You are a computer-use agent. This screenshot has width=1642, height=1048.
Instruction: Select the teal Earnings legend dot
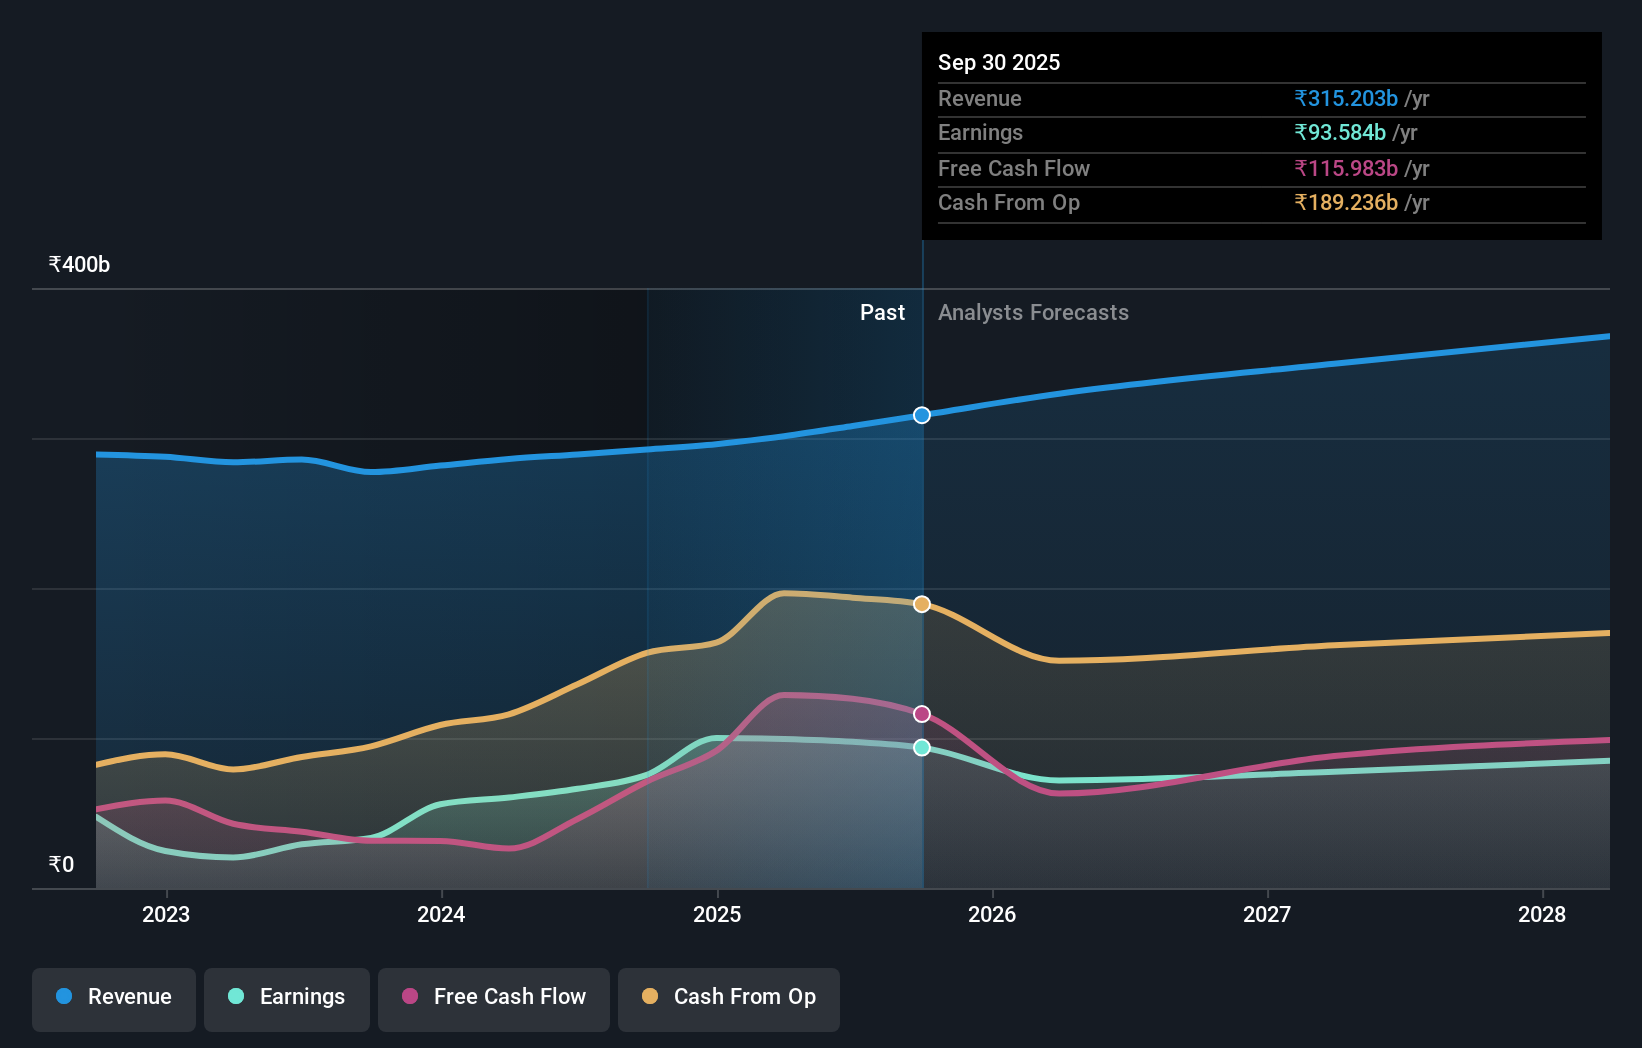tap(234, 997)
